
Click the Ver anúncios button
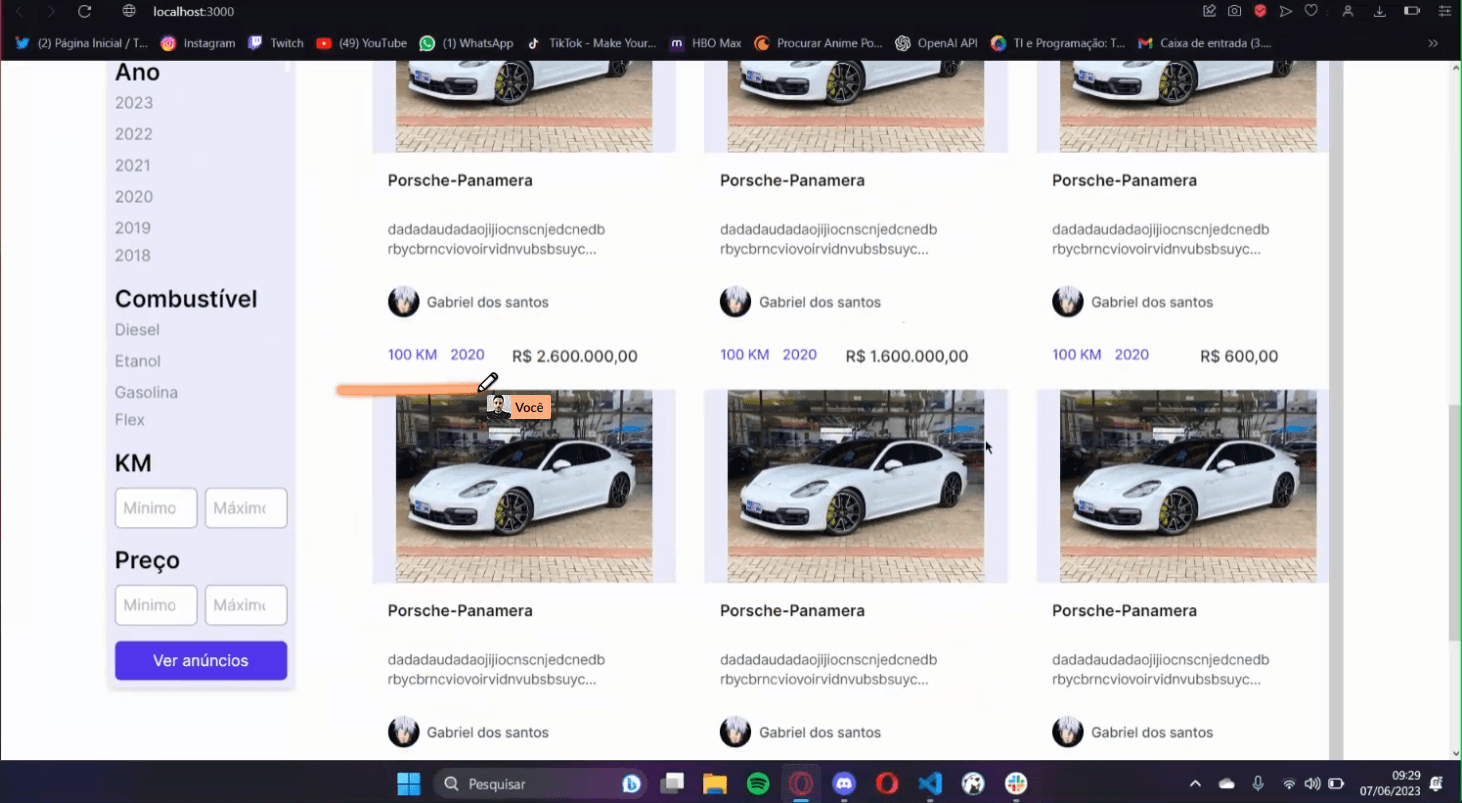(x=201, y=660)
